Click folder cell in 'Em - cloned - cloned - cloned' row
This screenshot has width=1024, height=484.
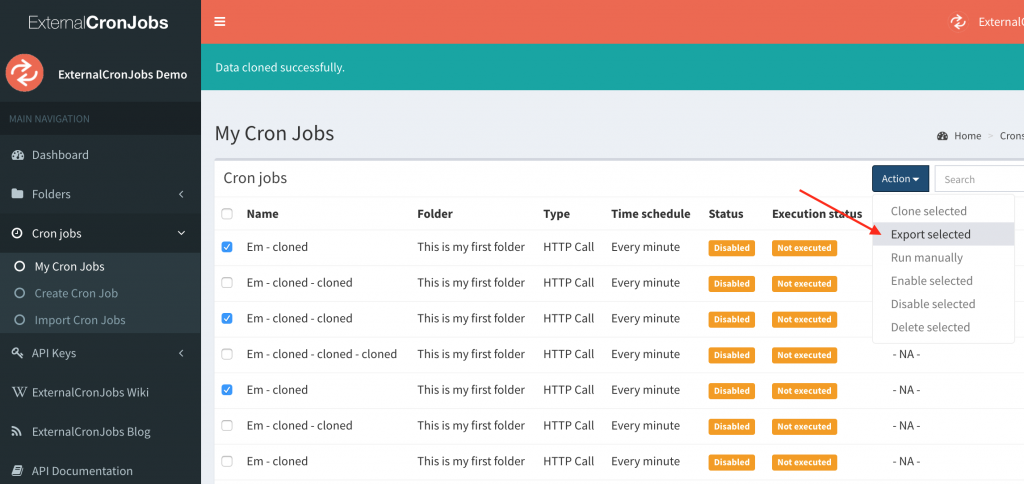[471, 354]
